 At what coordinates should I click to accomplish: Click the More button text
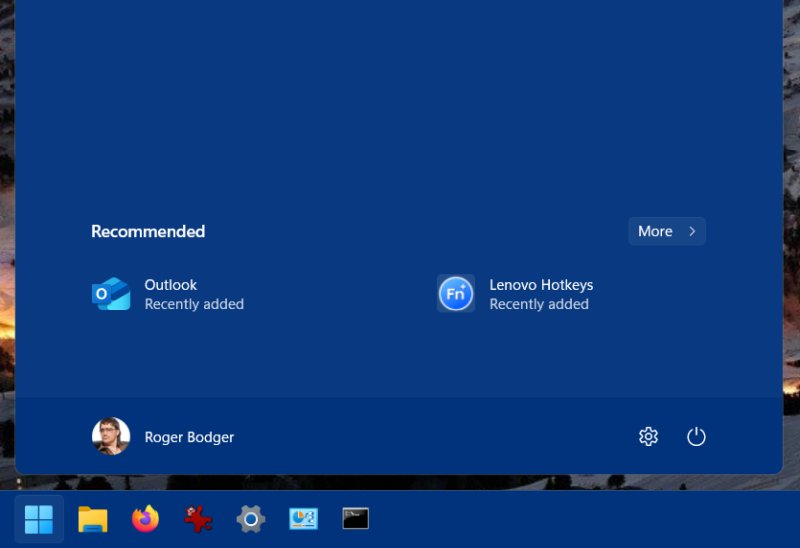coord(655,231)
